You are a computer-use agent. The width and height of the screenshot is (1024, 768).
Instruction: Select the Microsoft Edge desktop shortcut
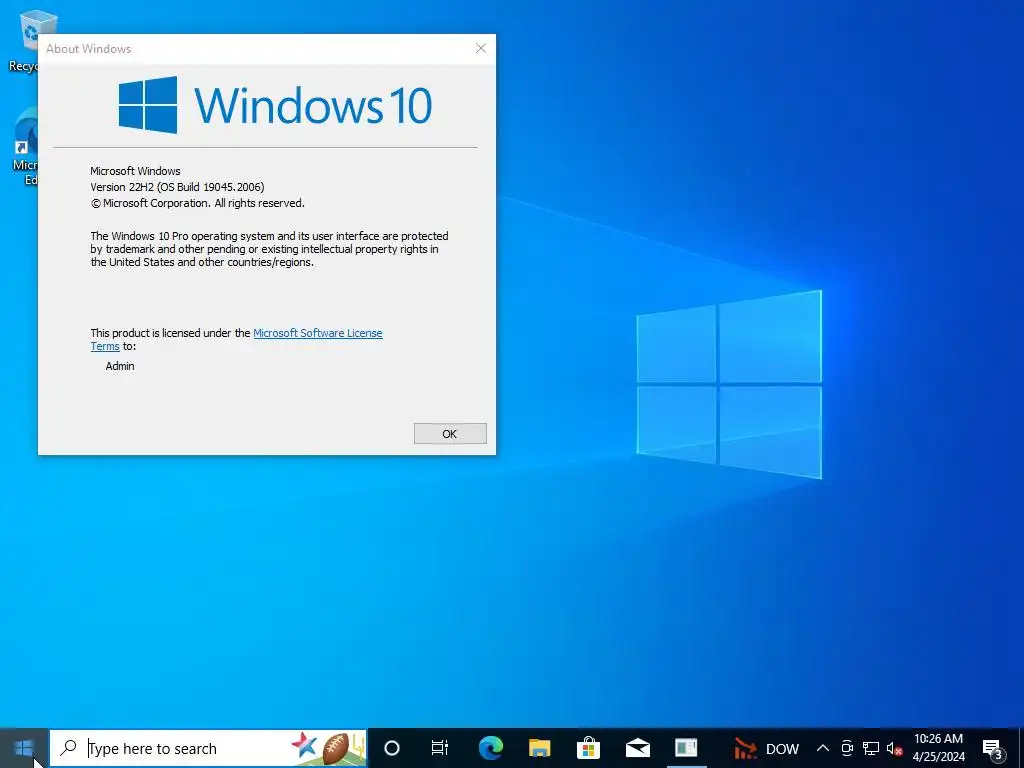pos(25,147)
